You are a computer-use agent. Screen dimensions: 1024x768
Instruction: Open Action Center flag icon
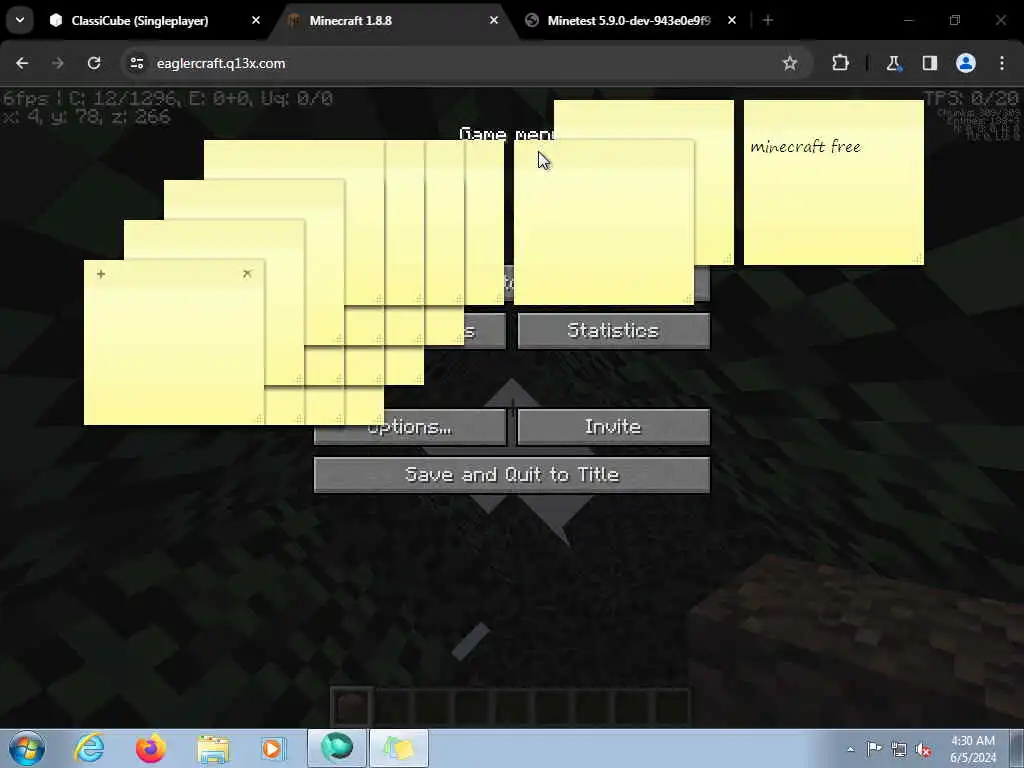coord(874,749)
